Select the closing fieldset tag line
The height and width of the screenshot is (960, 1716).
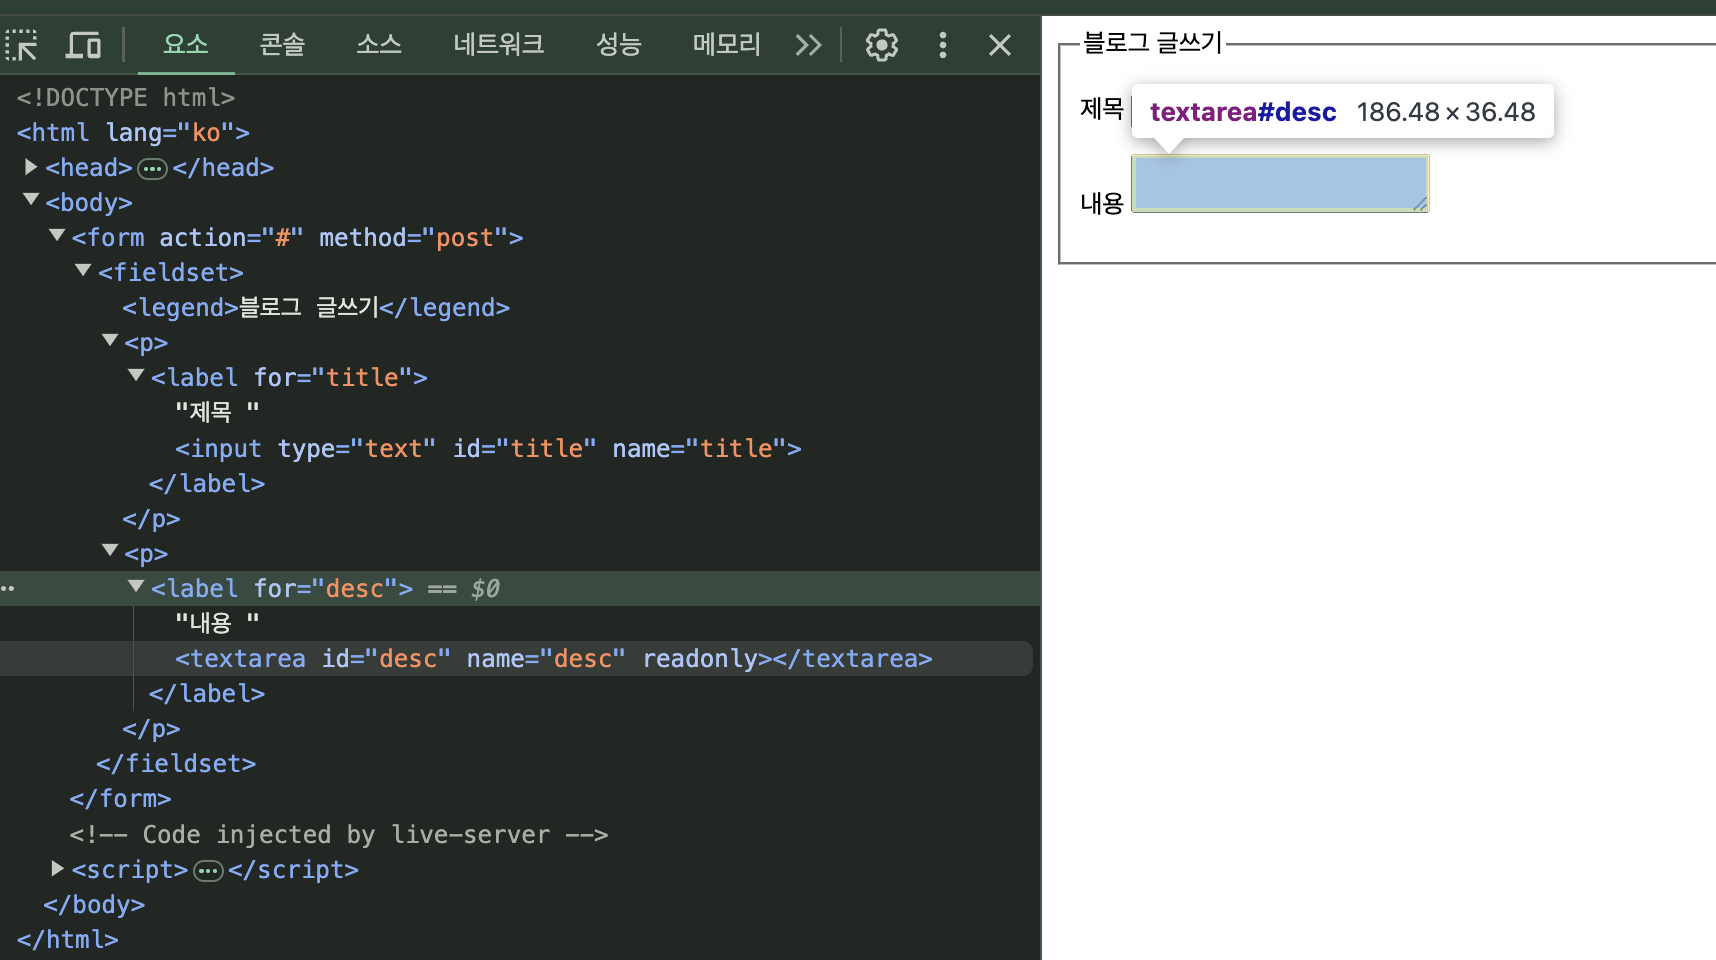pos(176,764)
